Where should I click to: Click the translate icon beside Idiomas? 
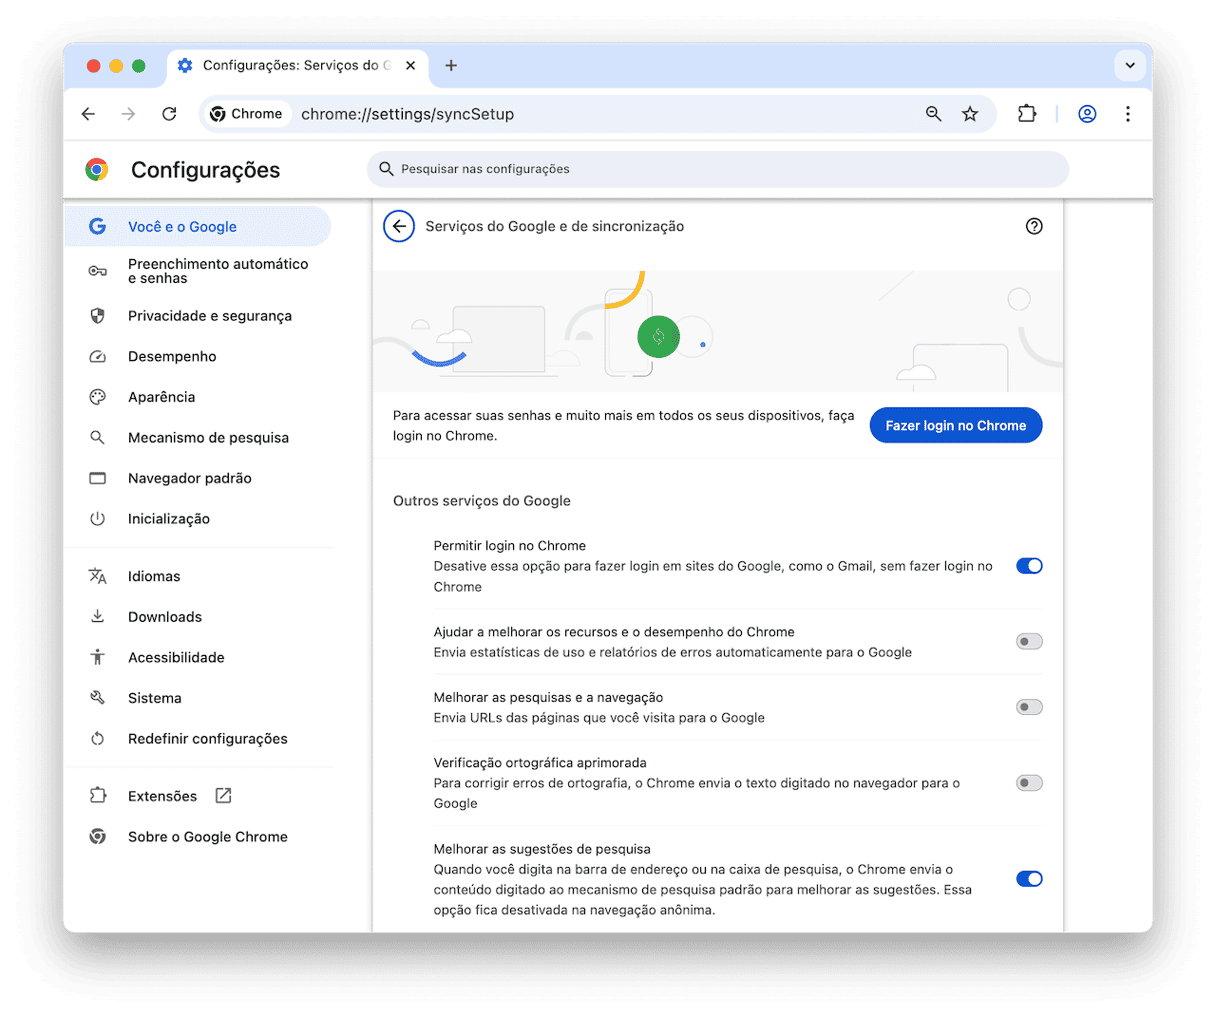tap(97, 576)
